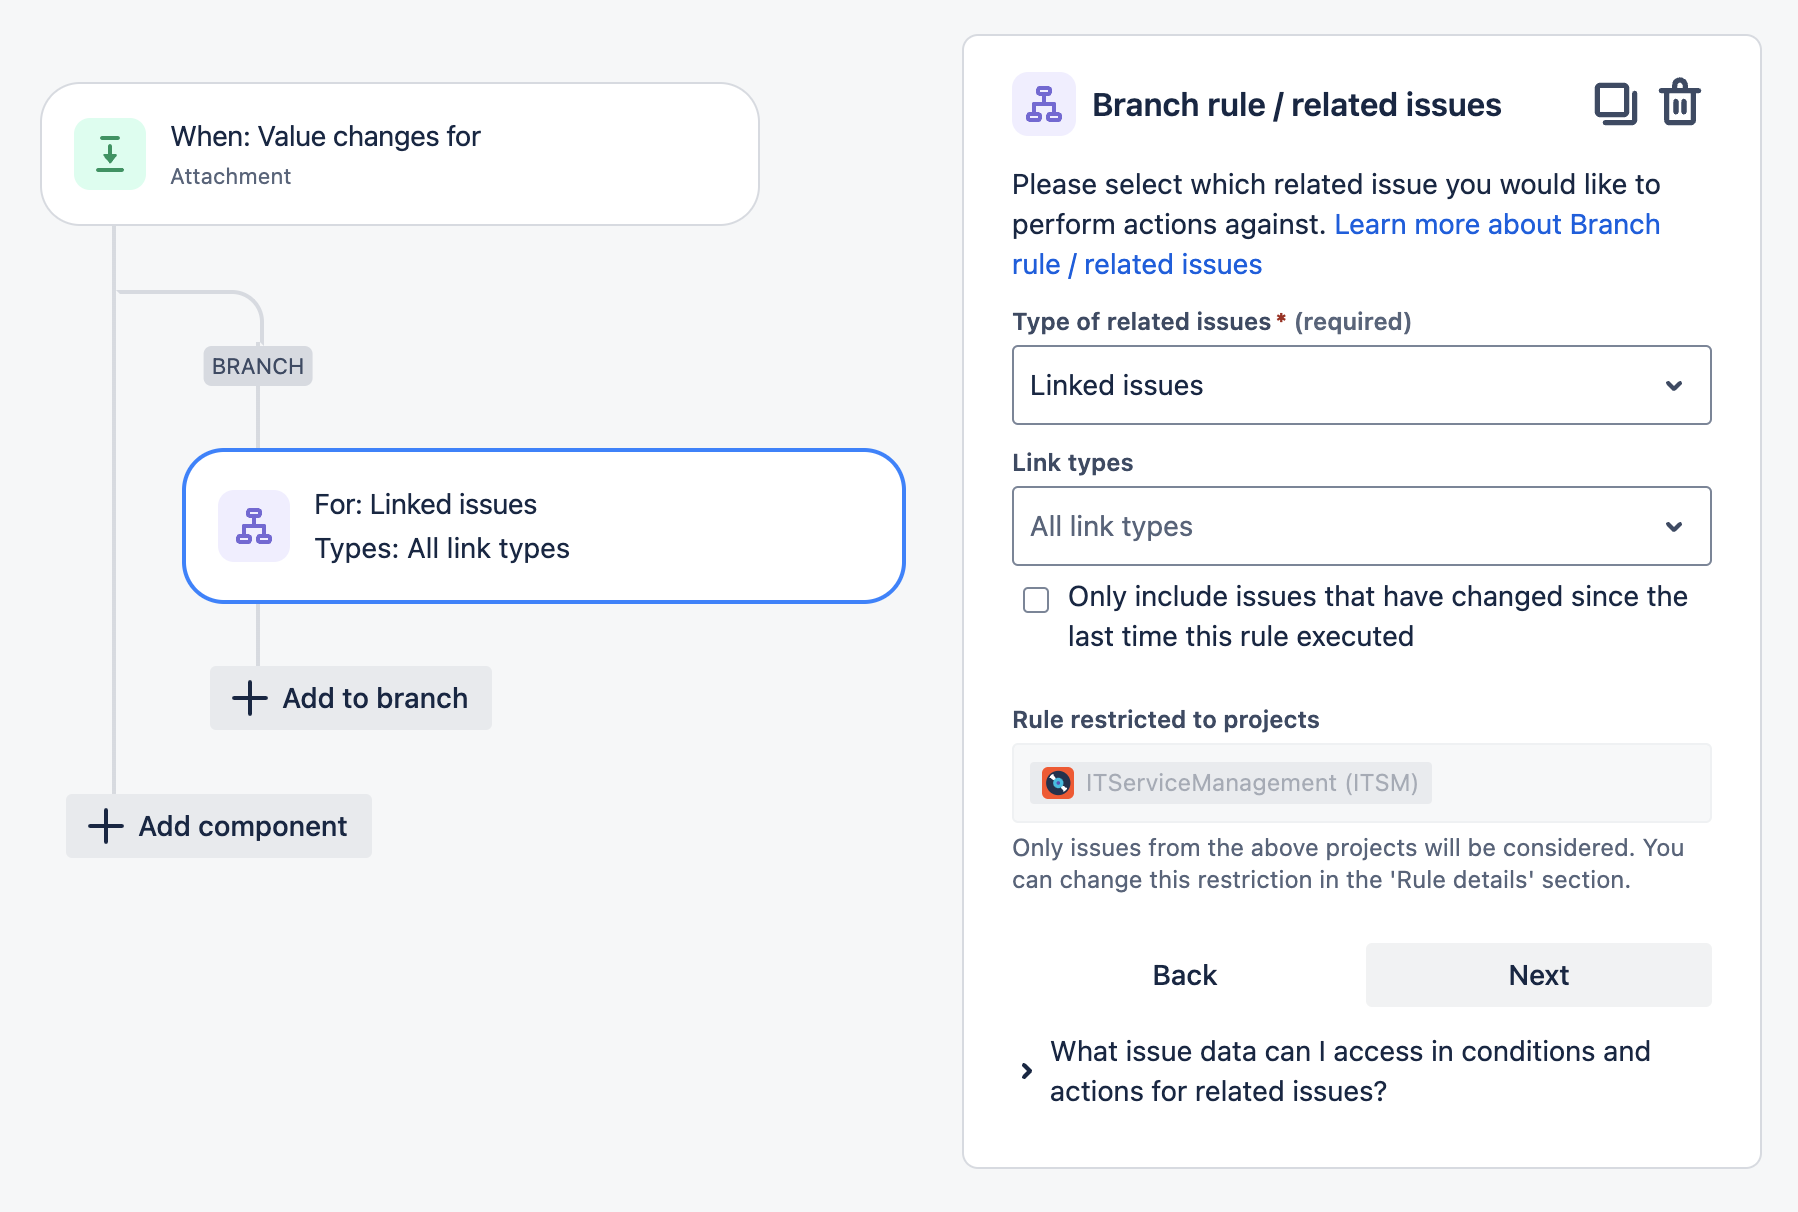
Task: Select the When: Value changes for trigger
Action: coord(400,154)
